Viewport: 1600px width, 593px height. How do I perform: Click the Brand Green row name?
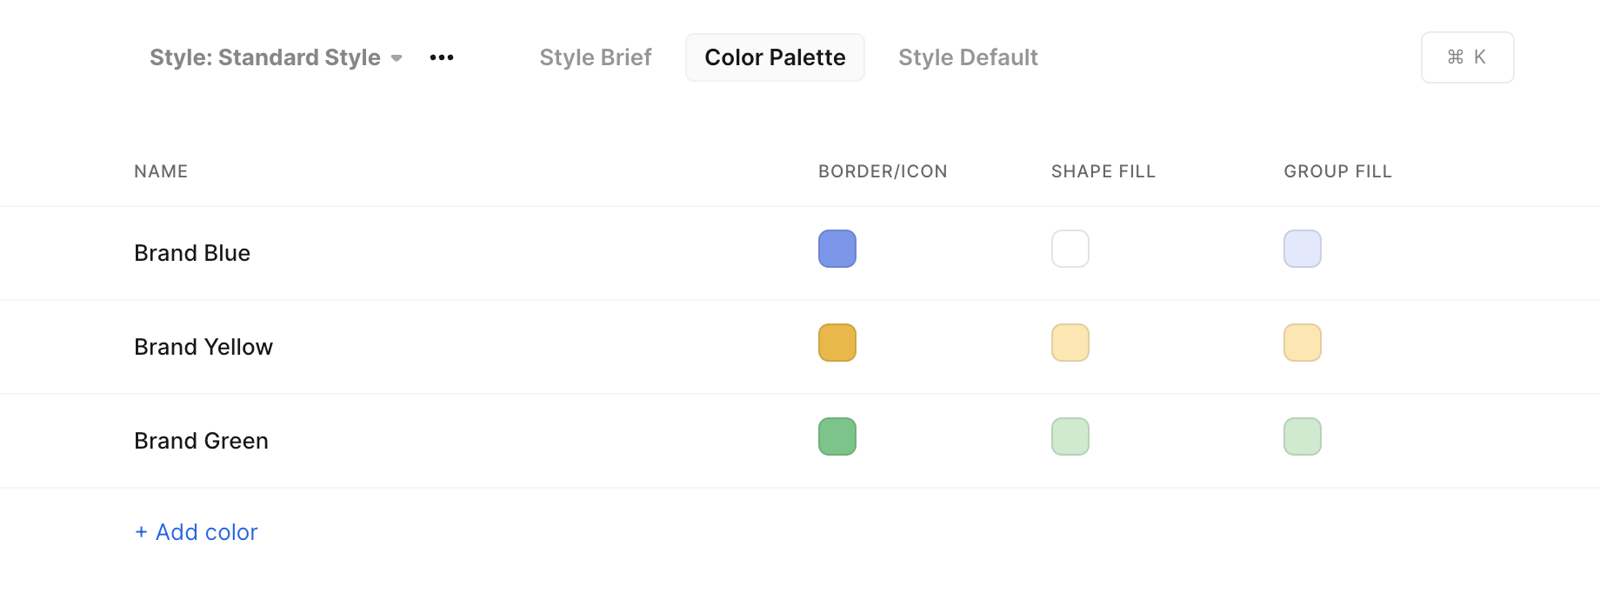click(201, 441)
